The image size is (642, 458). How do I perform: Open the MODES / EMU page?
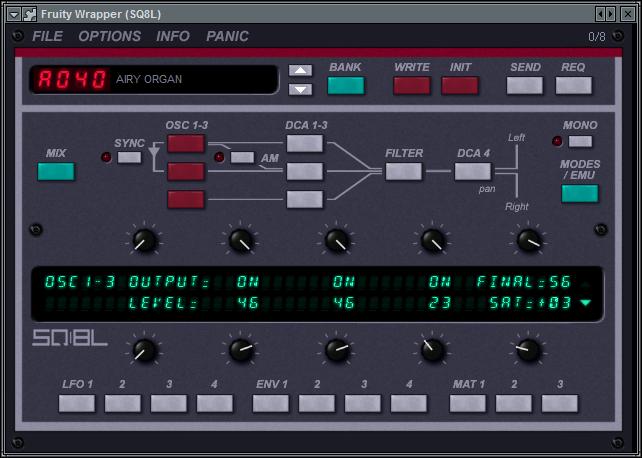(580, 194)
